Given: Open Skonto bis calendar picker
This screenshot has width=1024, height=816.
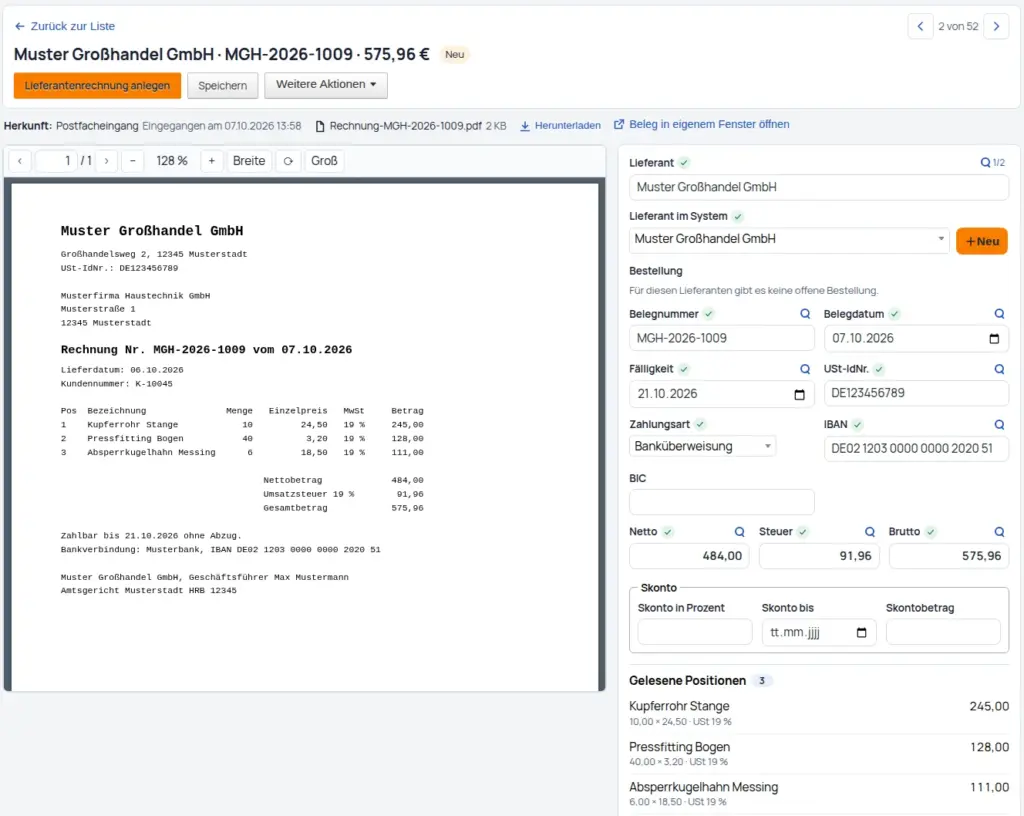Looking at the screenshot, I should tap(861, 633).
